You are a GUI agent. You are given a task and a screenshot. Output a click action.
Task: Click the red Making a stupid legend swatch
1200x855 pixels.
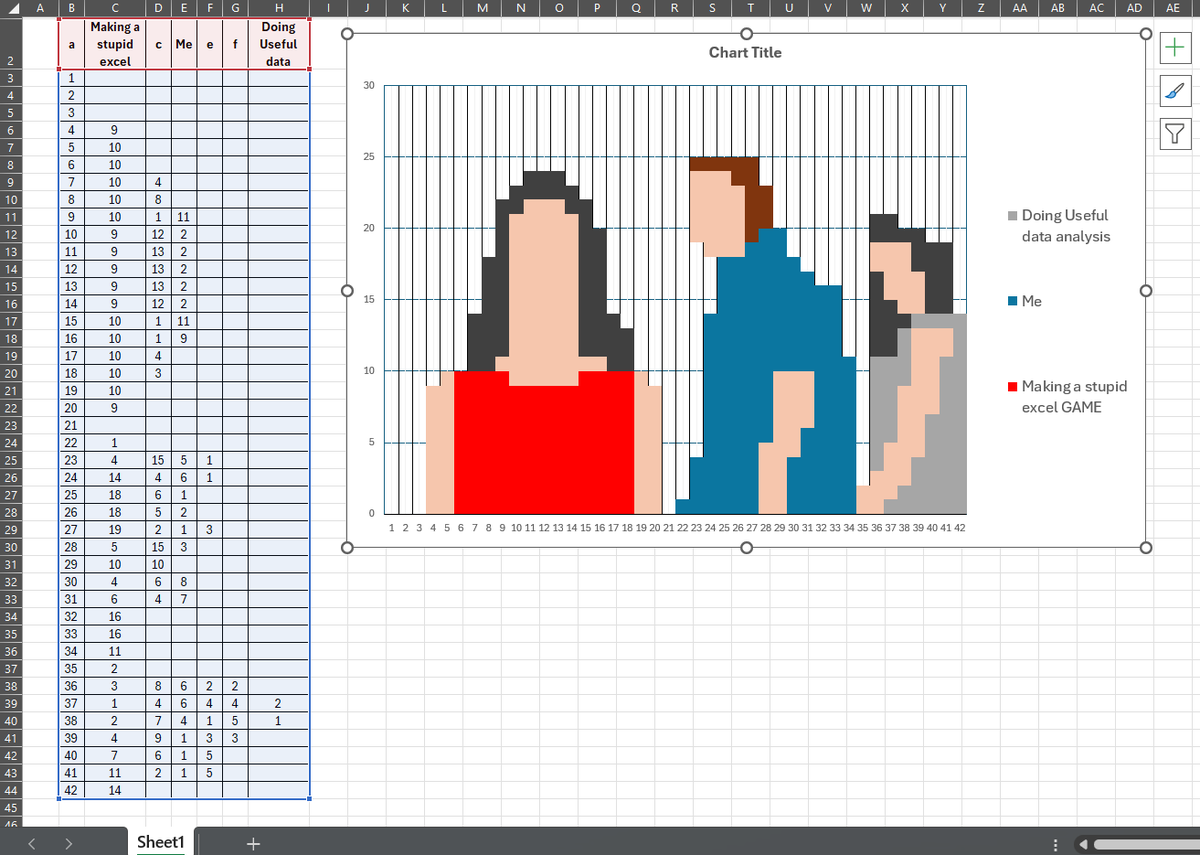(x=1014, y=387)
